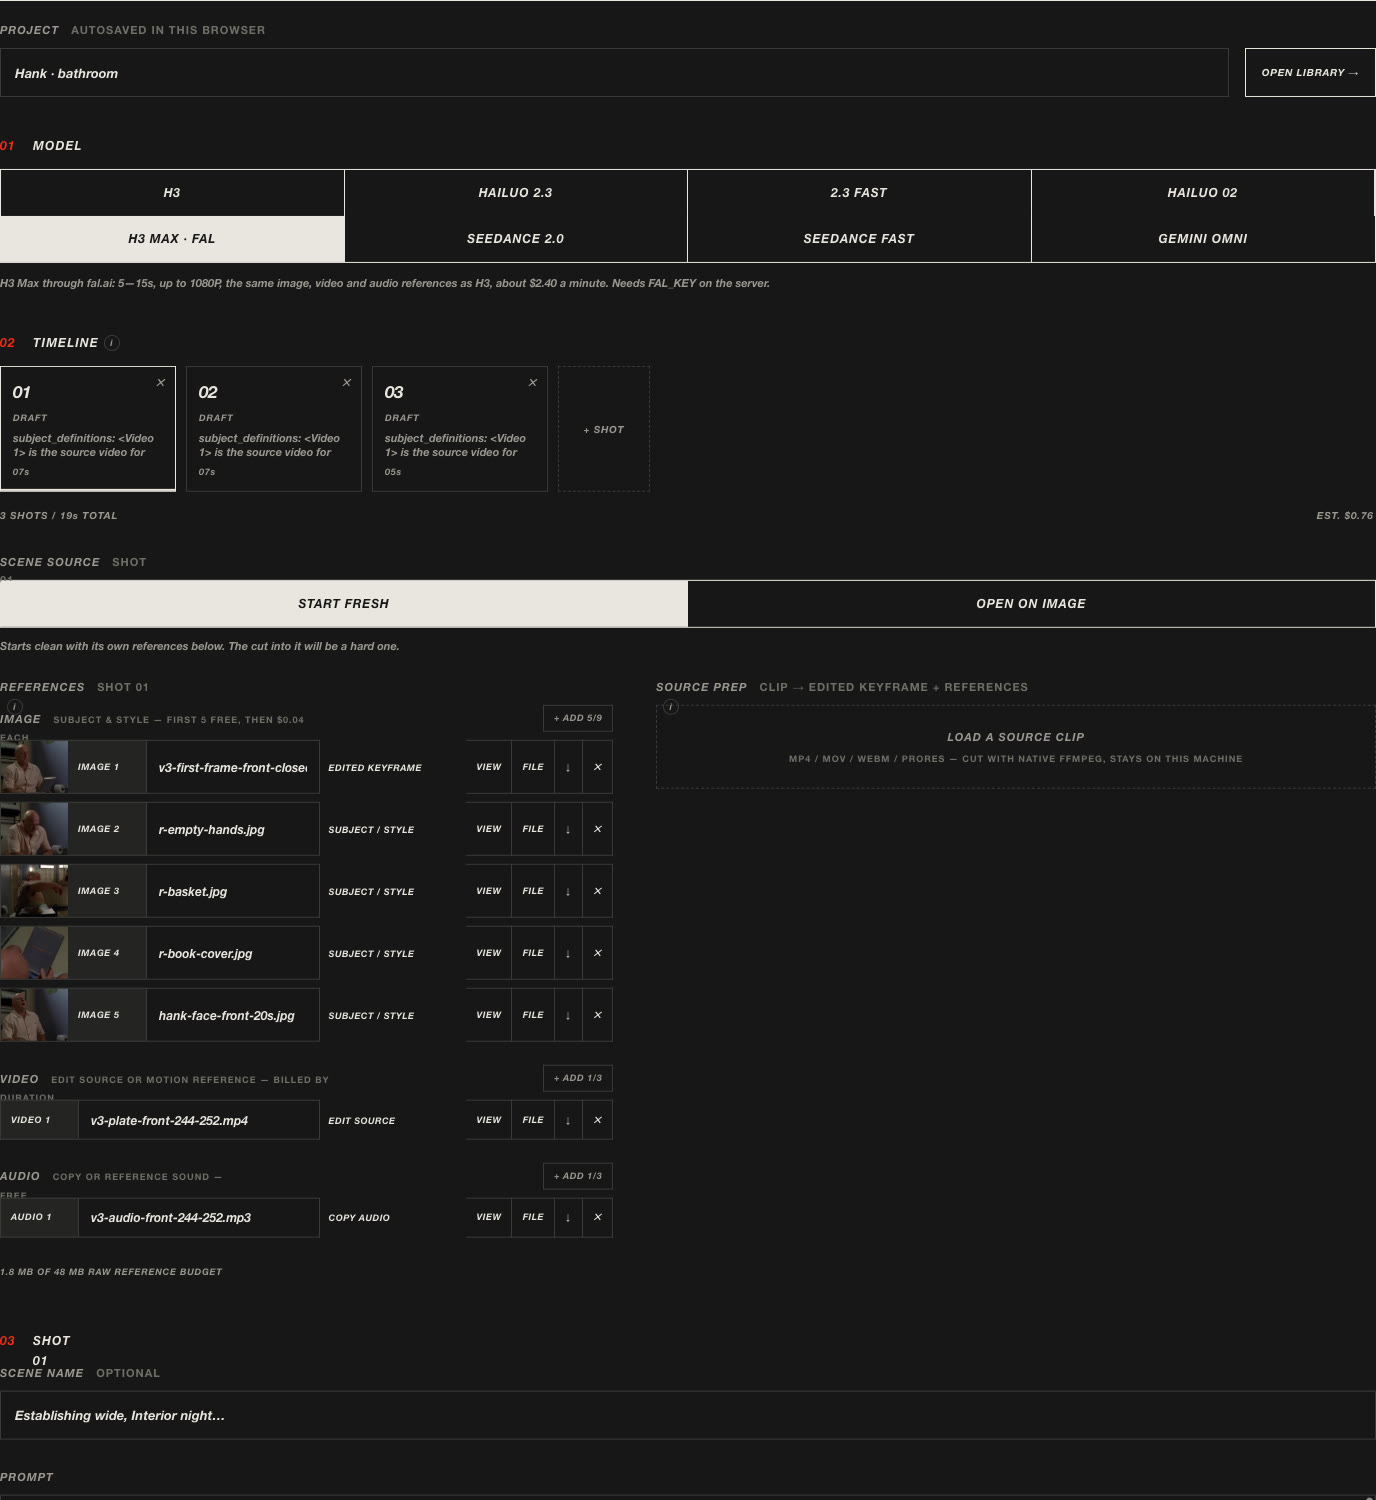Open the r-empty-hands.jpg thumbnail

coord(34,829)
